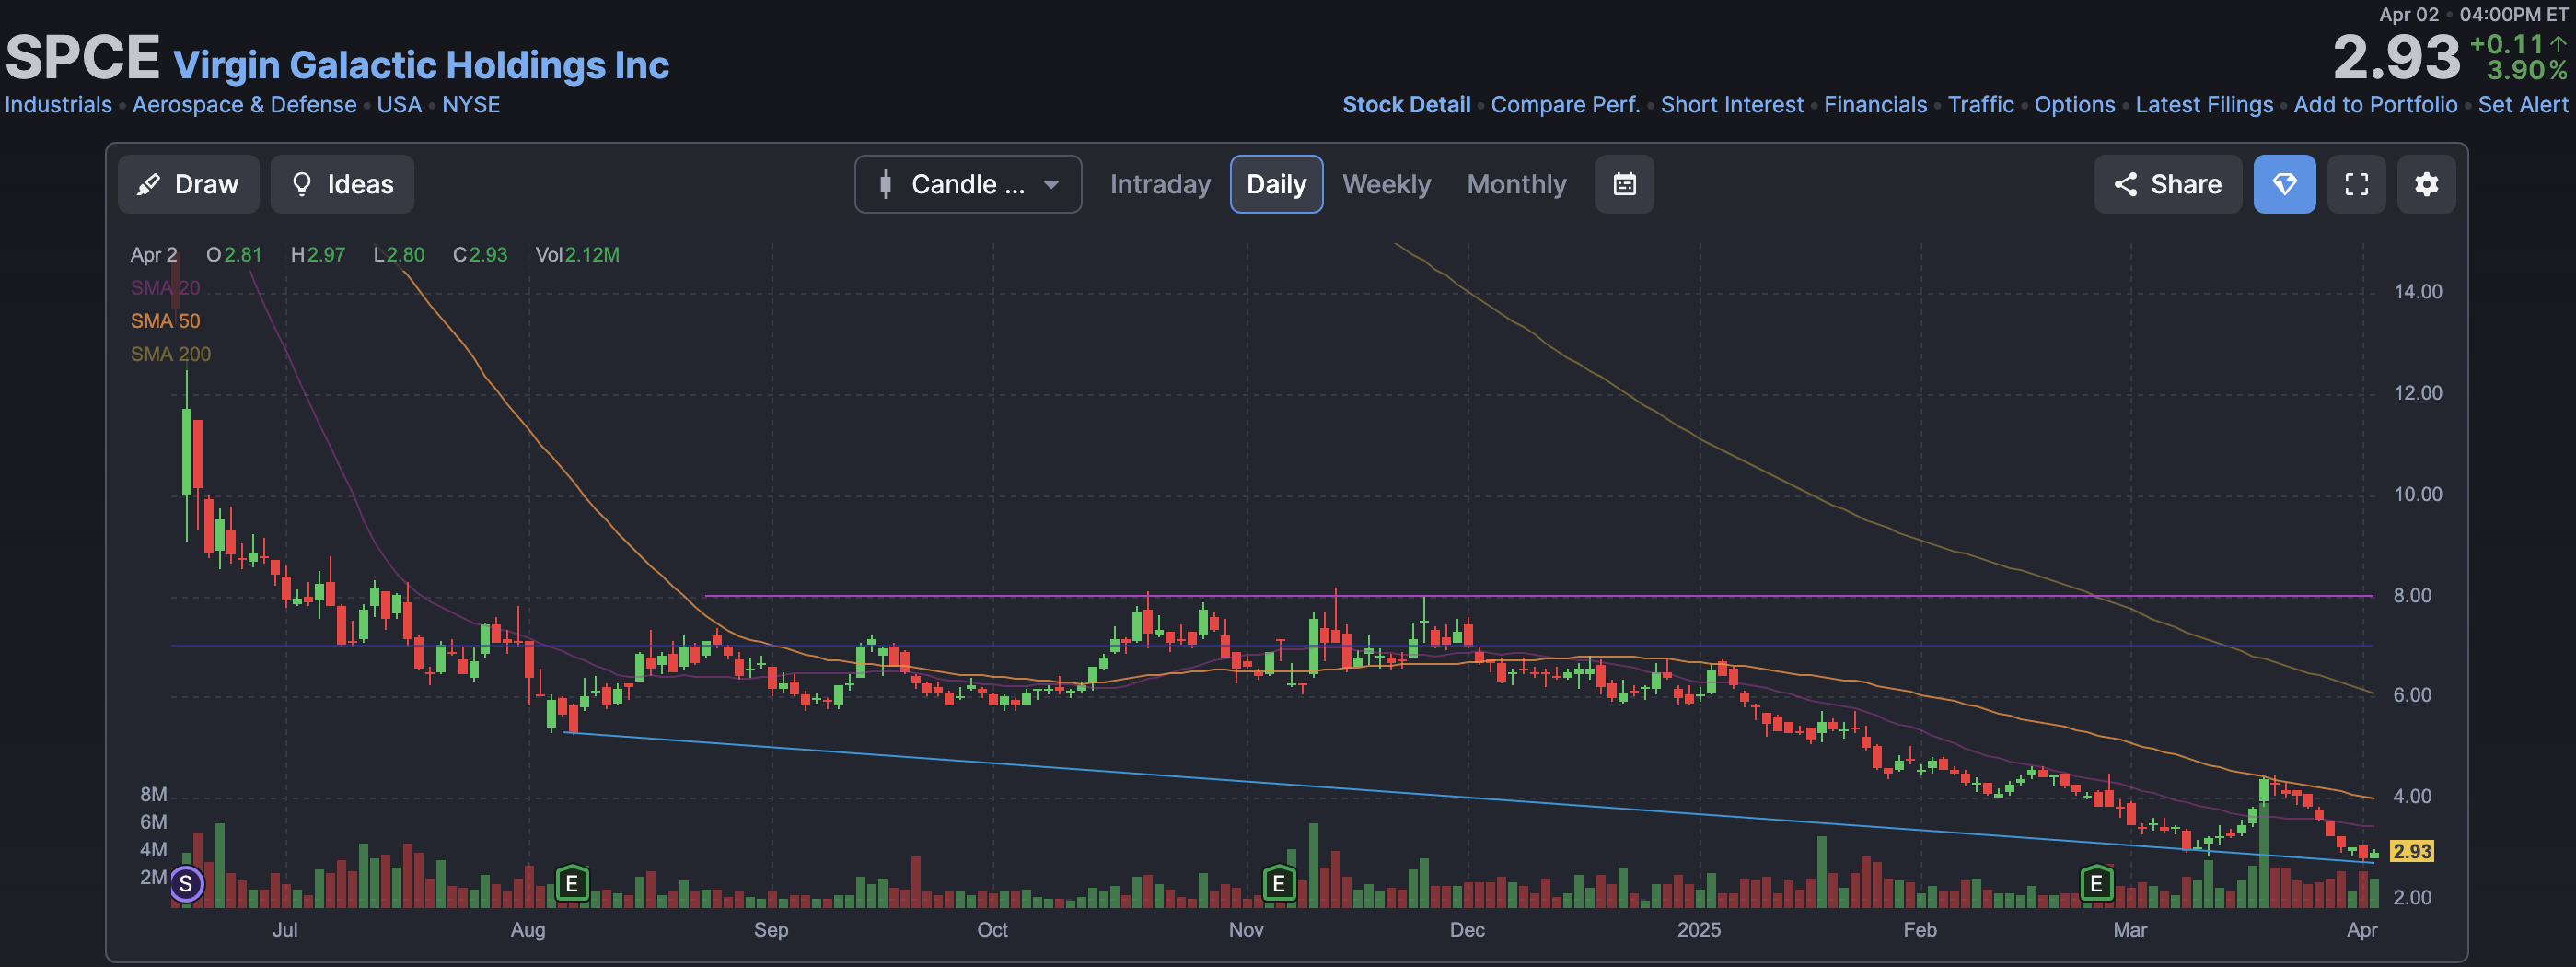The image size is (2576, 967).
Task: Open the Short Interest link
Action: [x=1732, y=105]
